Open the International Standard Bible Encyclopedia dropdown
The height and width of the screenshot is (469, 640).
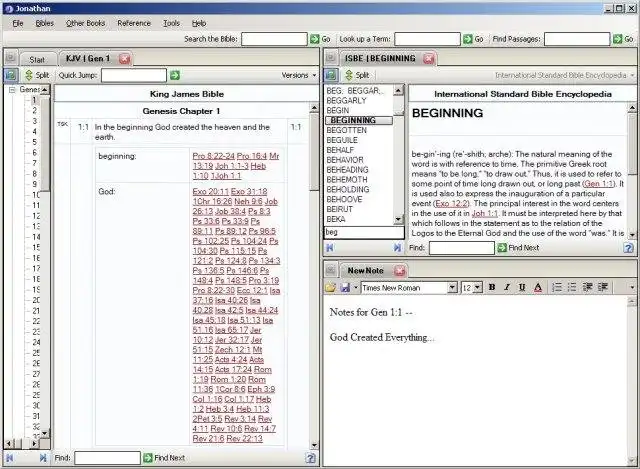564,75
